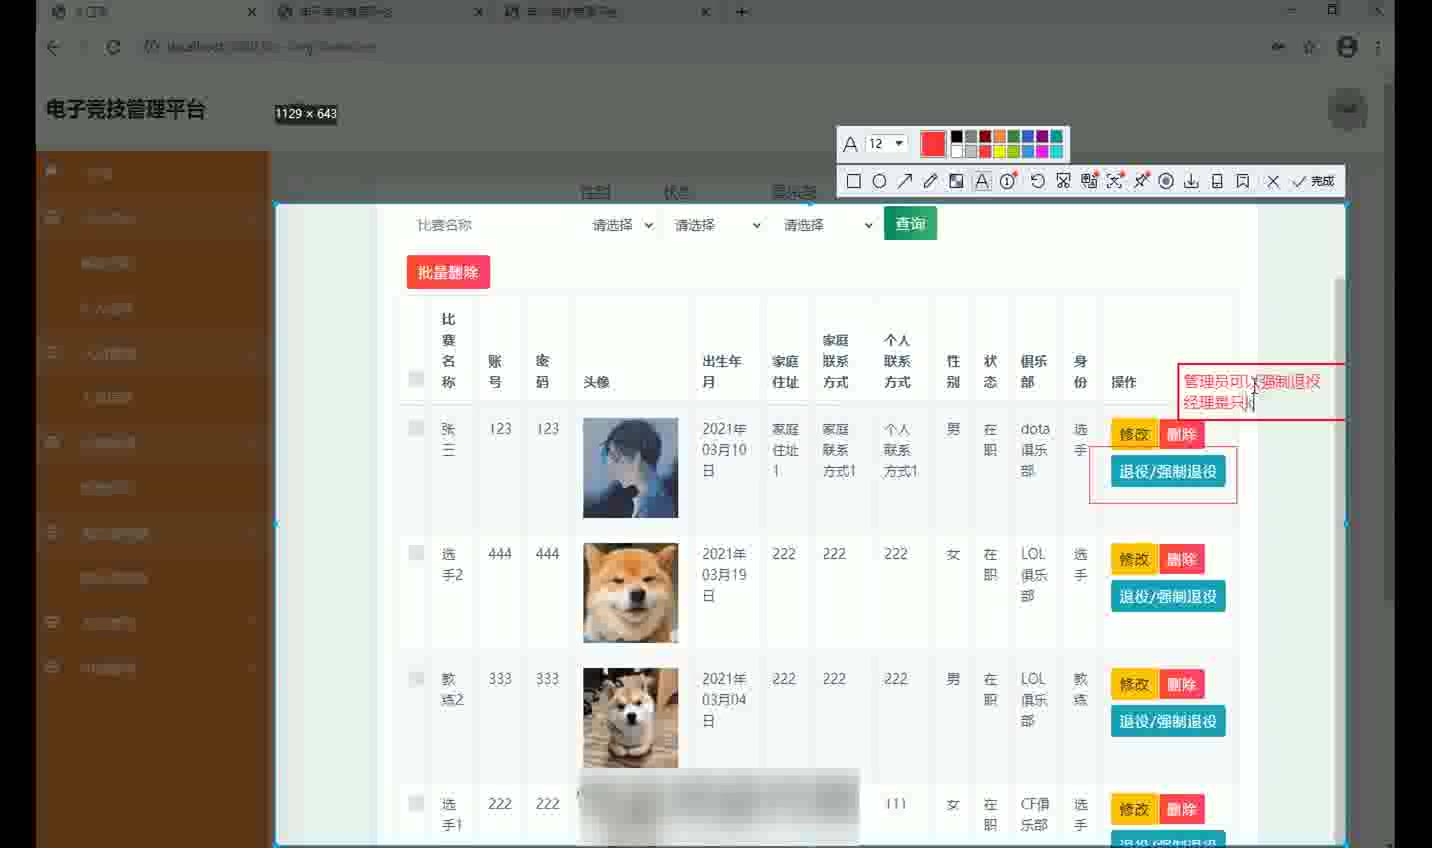The width and height of the screenshot is (1432, 848).
Task: Click 完成 to finish screenshot
Action: [1314, 181]
